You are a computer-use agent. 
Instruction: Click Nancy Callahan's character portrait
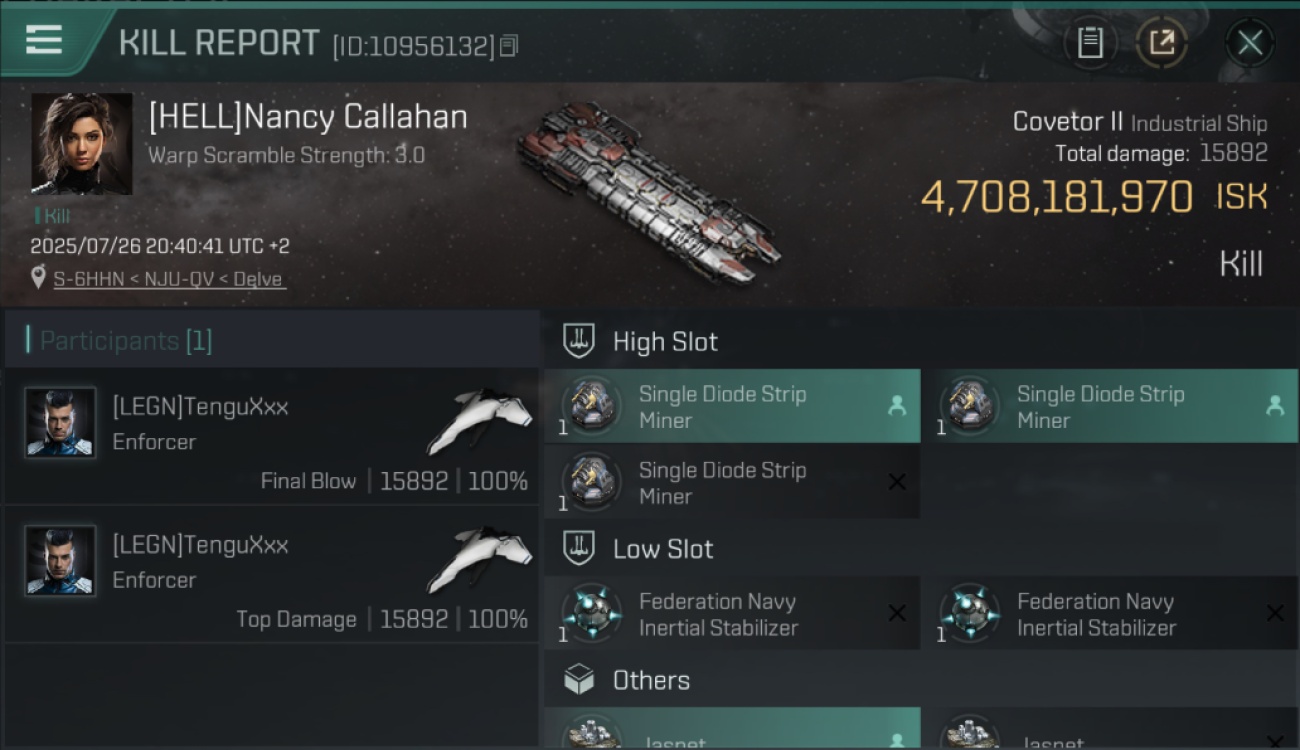(81, 144)
